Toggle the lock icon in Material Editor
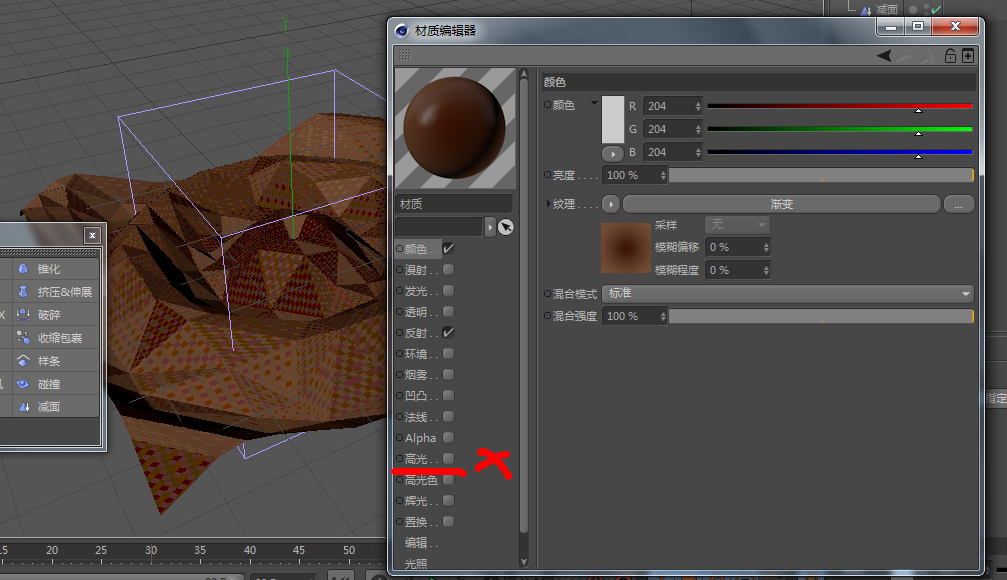1007x580 pixels. (950, 56)
